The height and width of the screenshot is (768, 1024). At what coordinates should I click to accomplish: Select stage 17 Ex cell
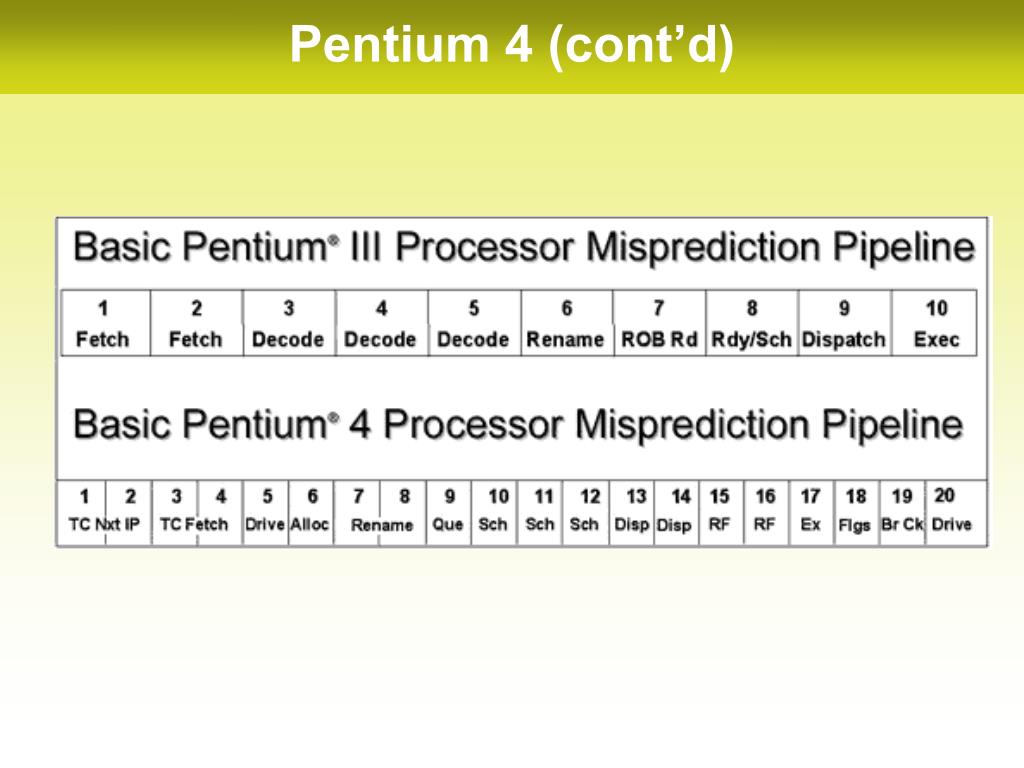point(810,513)
